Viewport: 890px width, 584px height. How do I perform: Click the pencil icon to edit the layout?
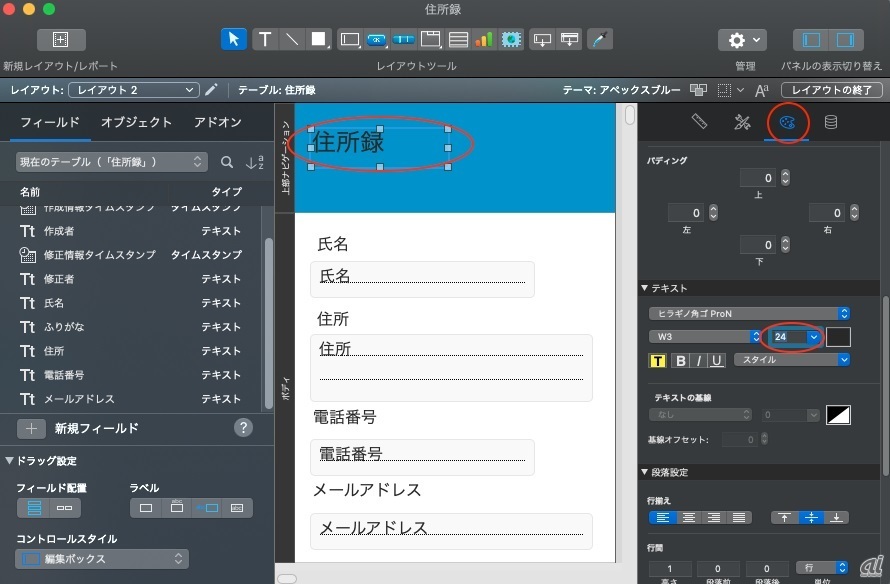(211, 90)
